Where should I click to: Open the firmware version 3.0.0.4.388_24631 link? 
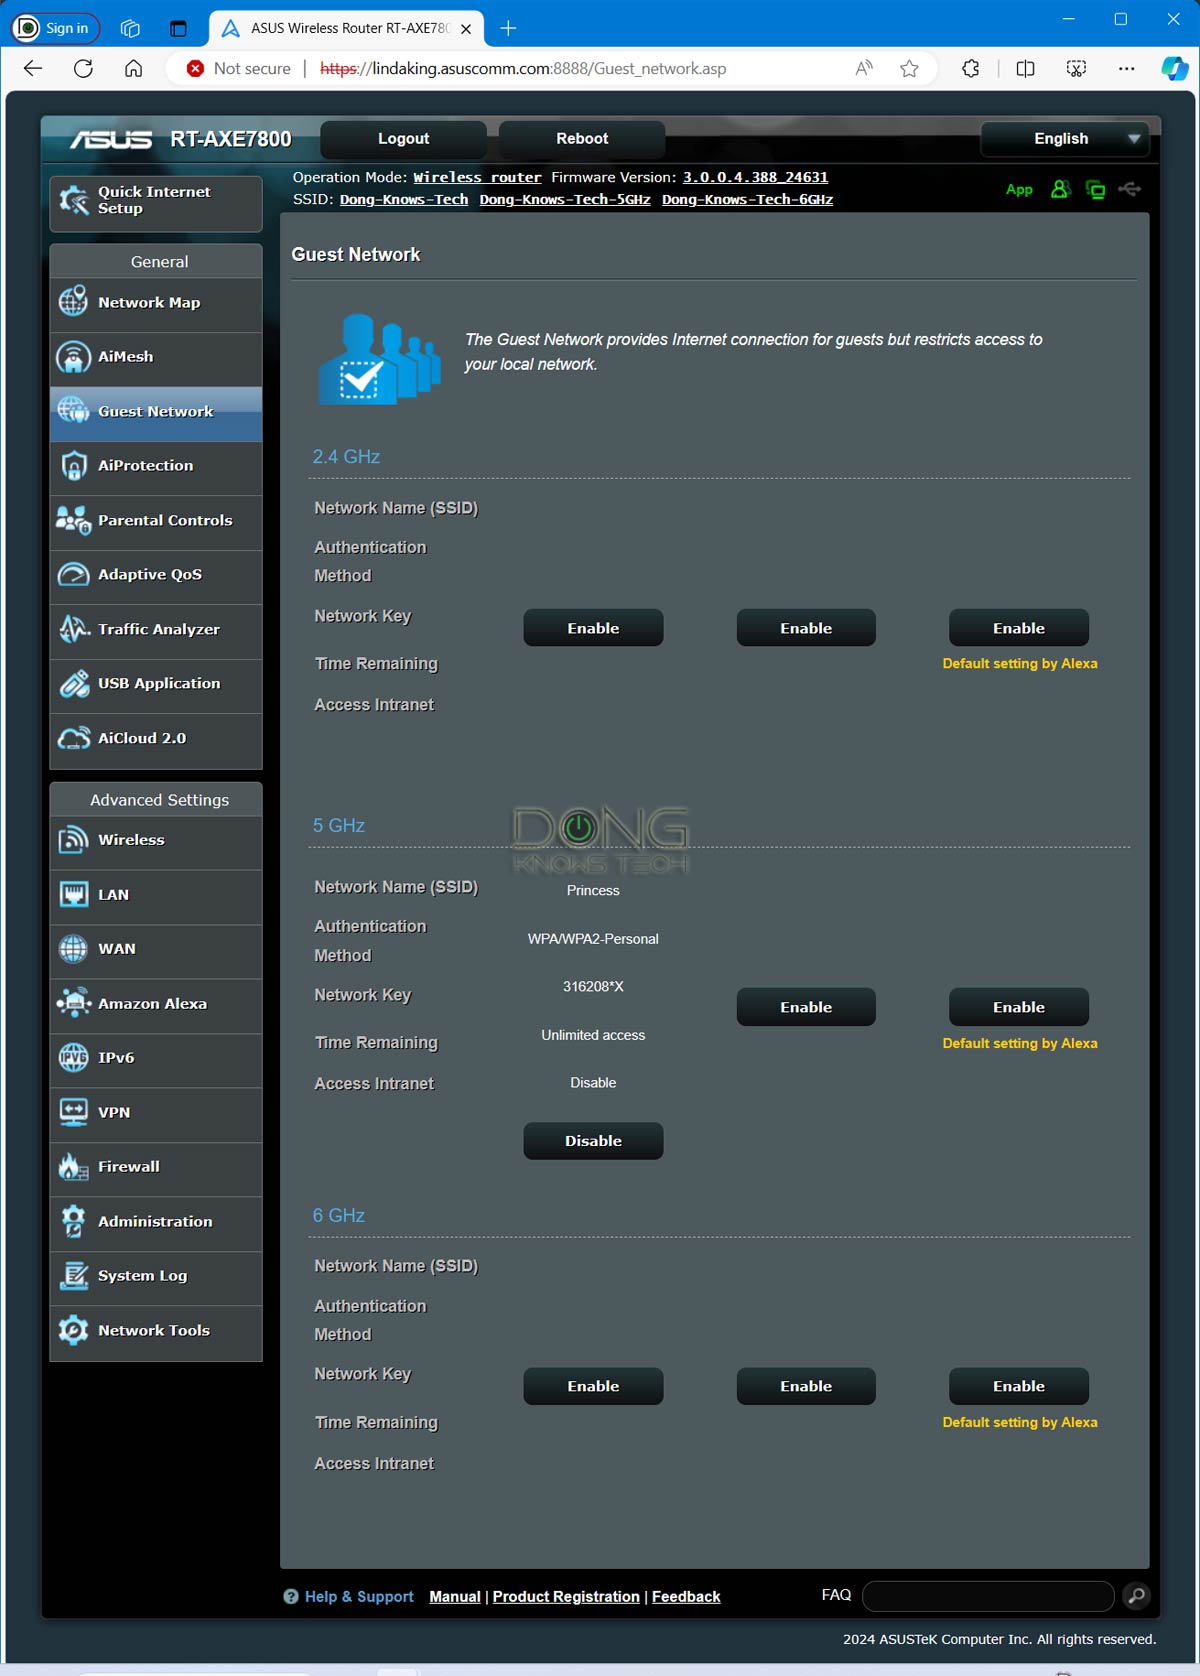tap(755, 177)
